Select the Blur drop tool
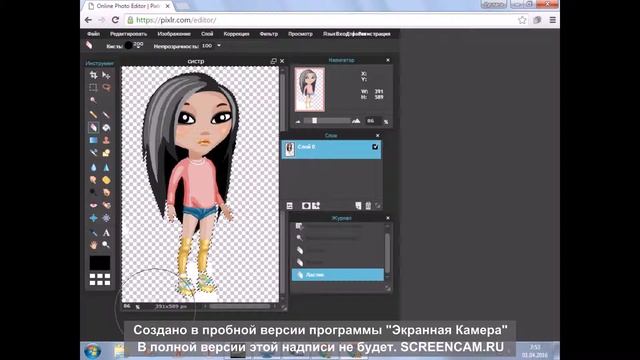The width and height of the screenshot is (640, 360). [93, 167]
